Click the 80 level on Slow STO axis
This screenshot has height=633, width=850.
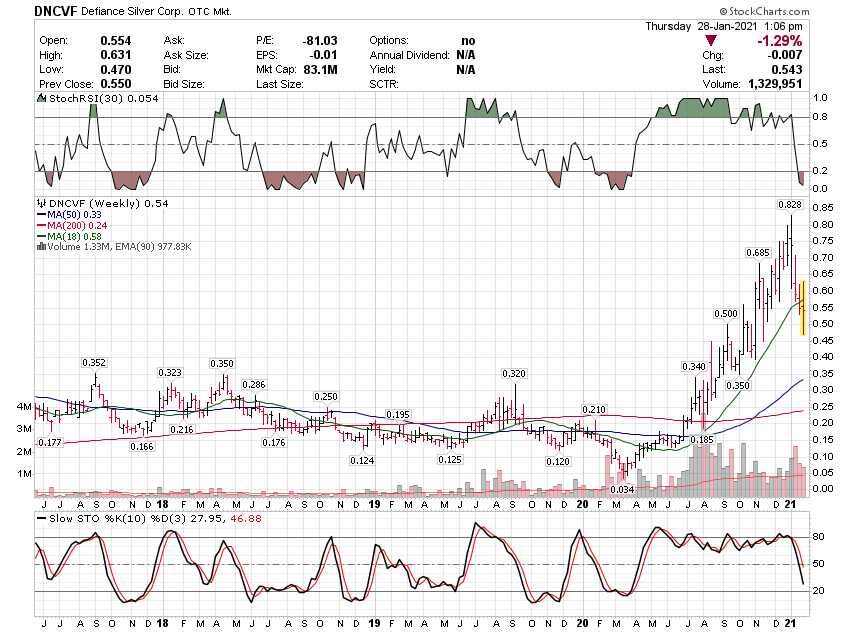pos(819,537)
